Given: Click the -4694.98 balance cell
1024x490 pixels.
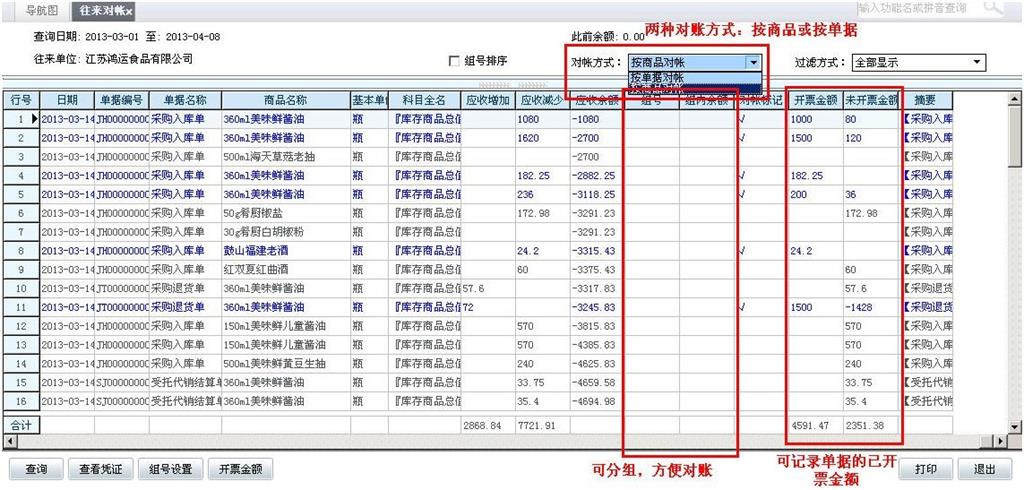Looking at the screenshot, I should click(x=595, y=400).
